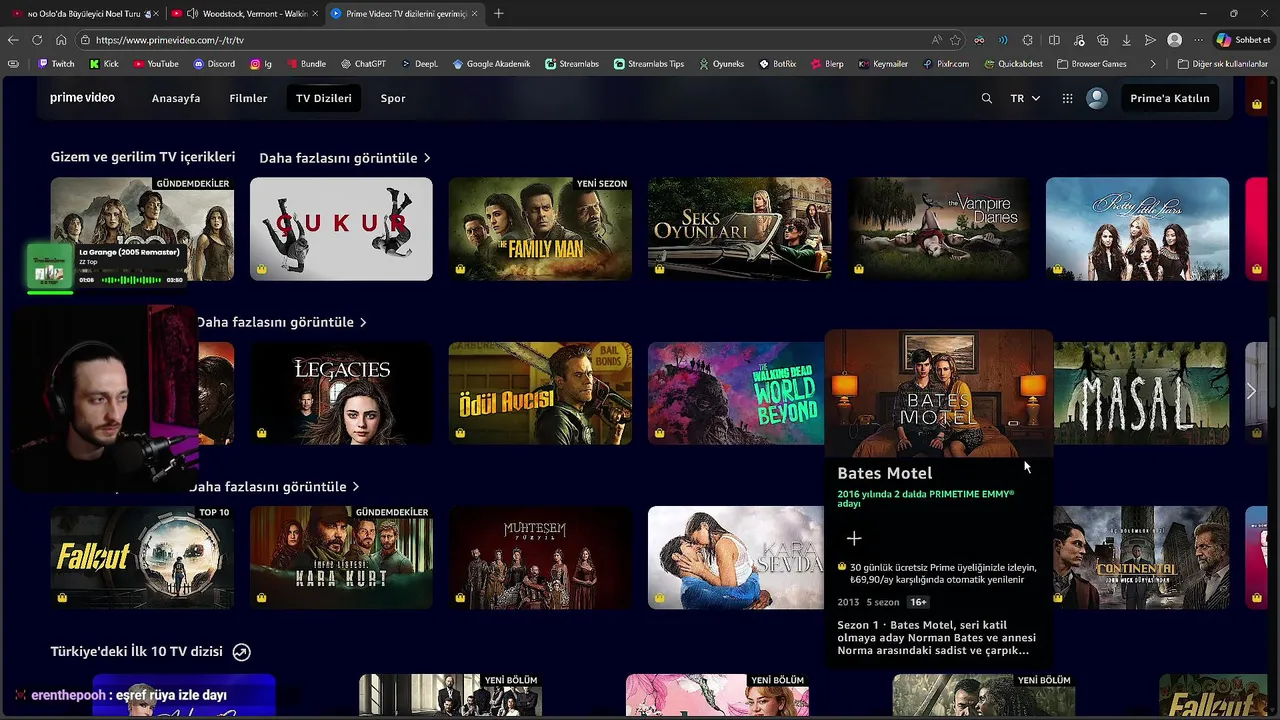This screenshot has width=1280, height=720.
Task: Expand the Diğer sık kullanılanlar folder
Action: 1222,64
